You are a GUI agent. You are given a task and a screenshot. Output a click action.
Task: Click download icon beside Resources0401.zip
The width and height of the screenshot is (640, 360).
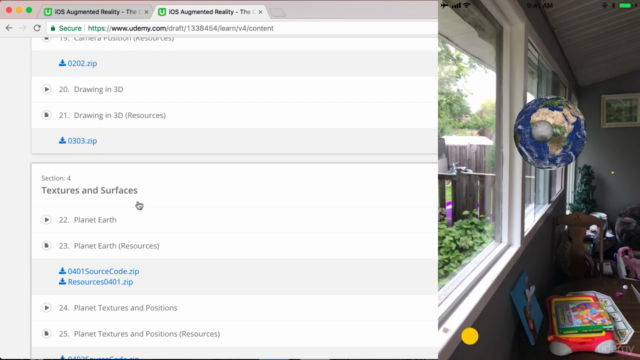(x=62, y=282)
